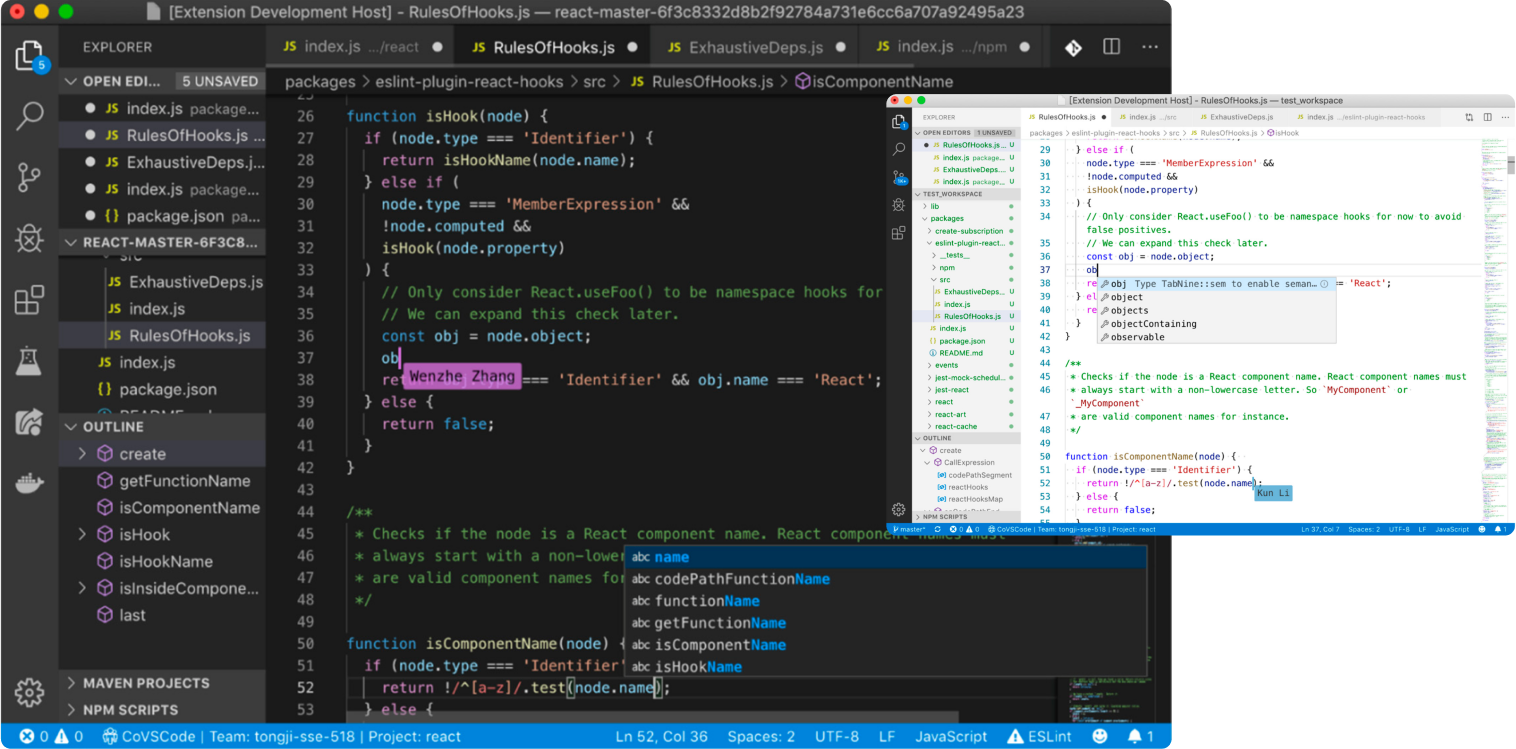Open Source Control view in light window
Viewport: 1516px width, 749px height.
click(898, 176)
